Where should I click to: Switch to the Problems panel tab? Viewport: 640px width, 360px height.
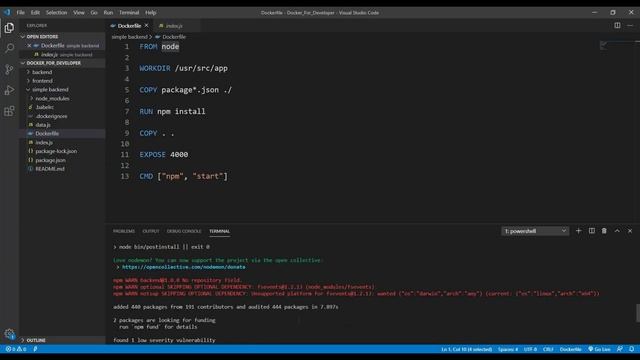(124, 231)
